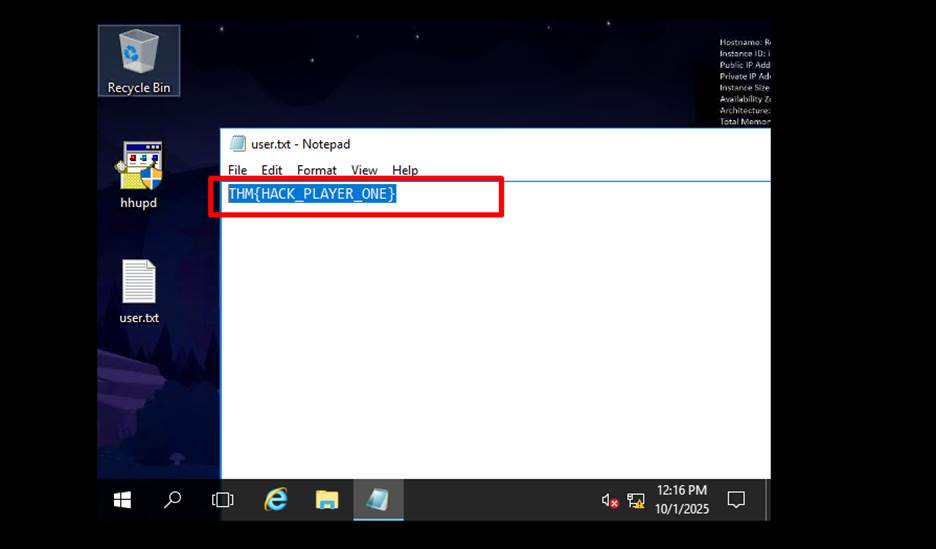Launch Internet Explorer from the taskbar
The height and width of the screenshot is (549, 936).
pyautogui.click(x=275, y=500)
